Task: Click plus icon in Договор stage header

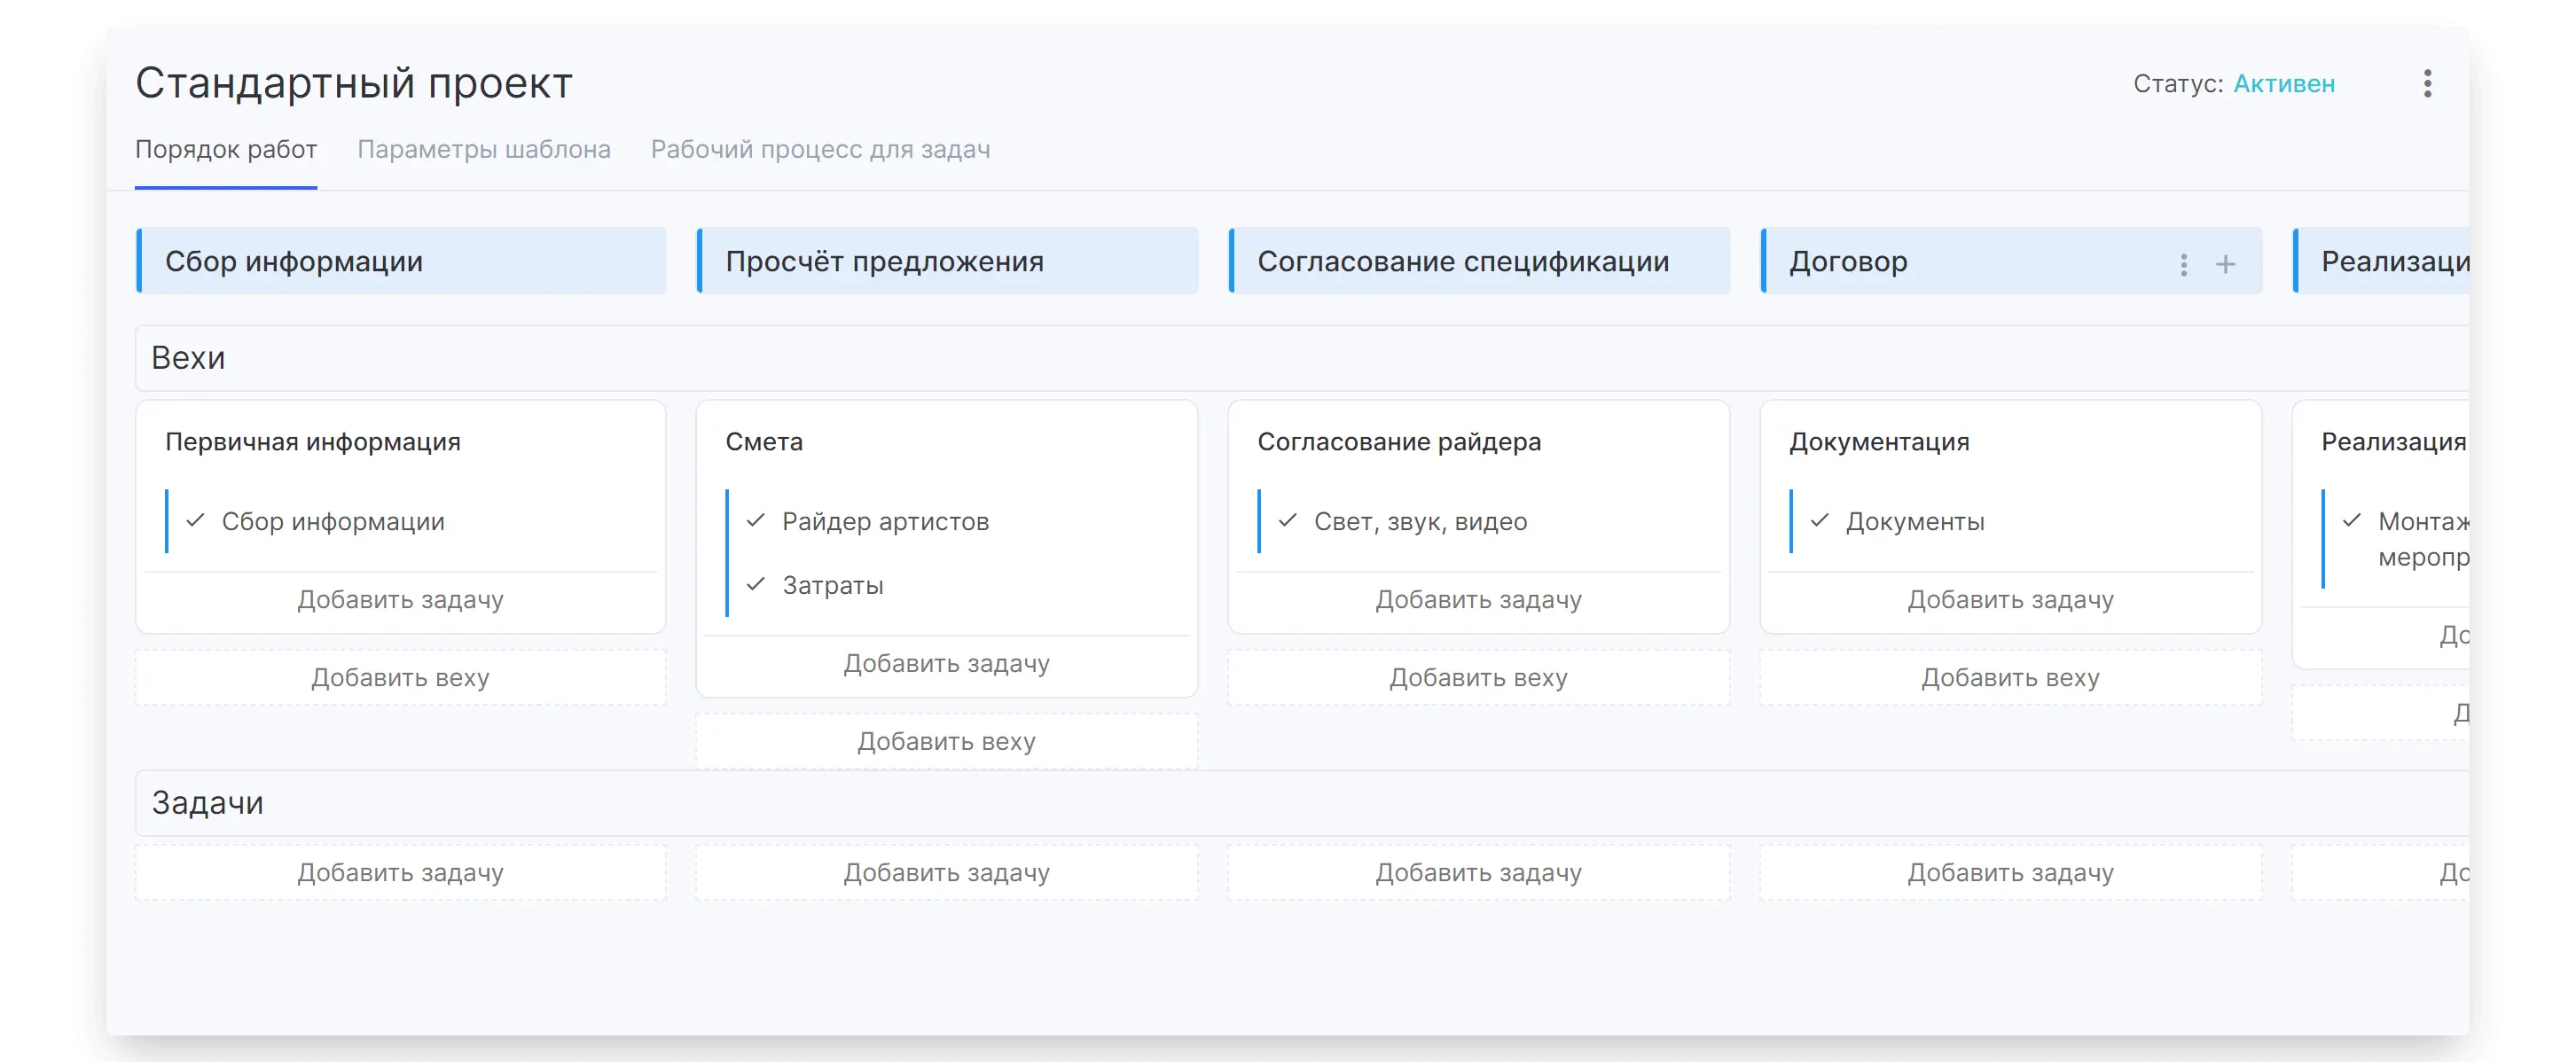Action: 2225,264
